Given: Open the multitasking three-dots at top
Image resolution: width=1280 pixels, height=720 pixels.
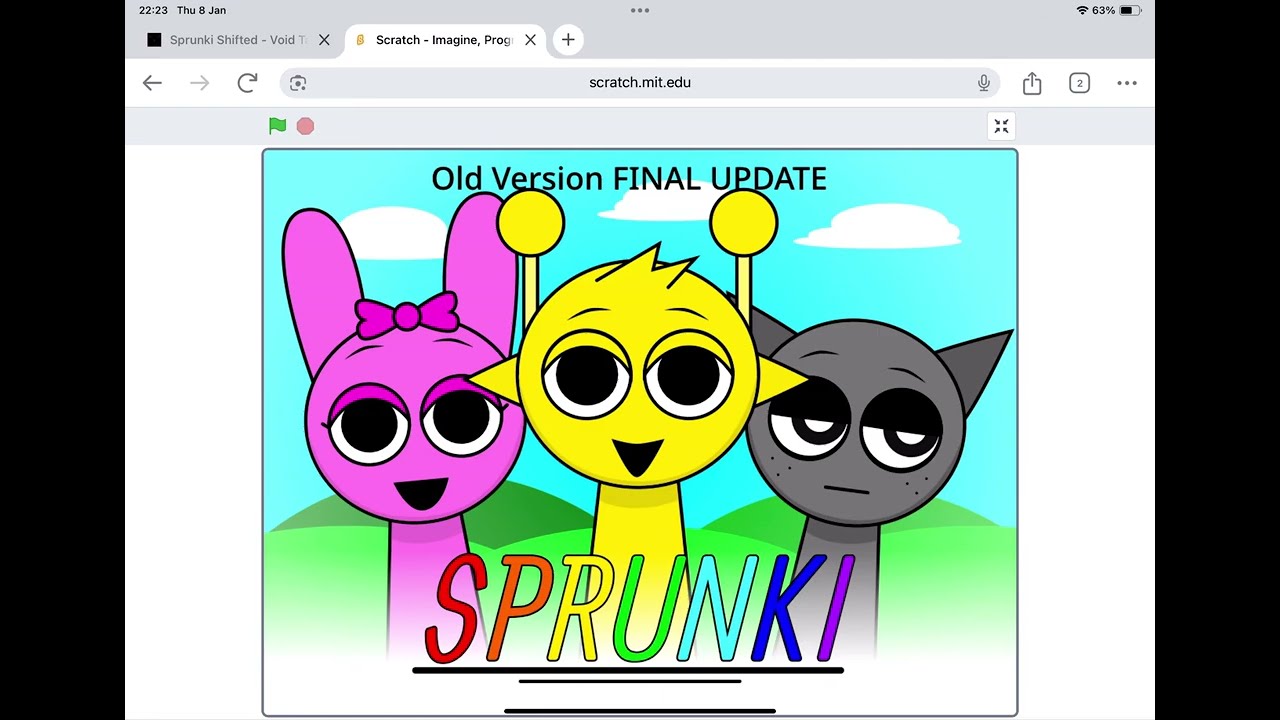Looking at the screenshot, I should [x=640, y=10].
